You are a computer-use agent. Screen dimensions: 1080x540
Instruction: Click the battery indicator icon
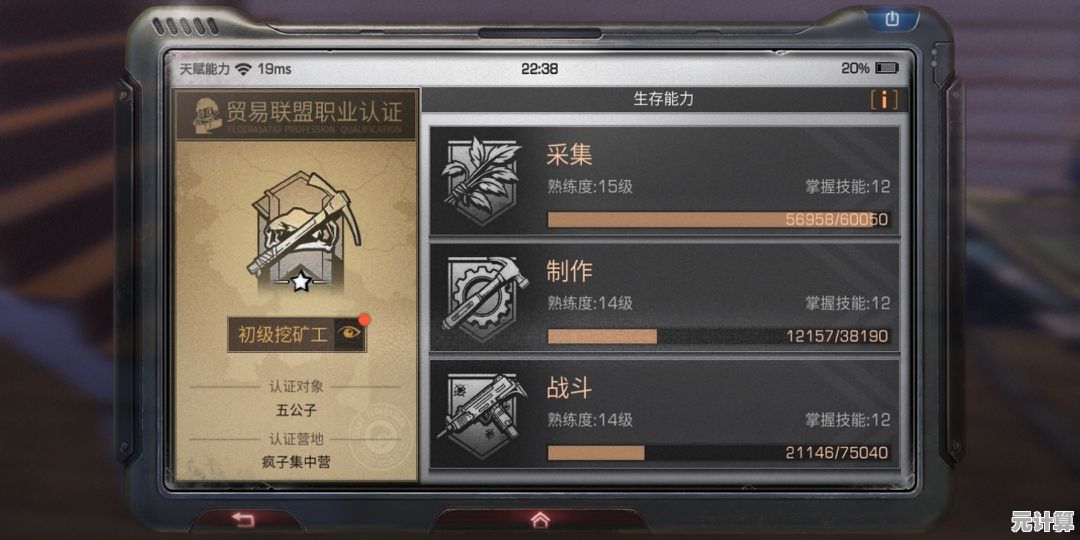[886, 68]
